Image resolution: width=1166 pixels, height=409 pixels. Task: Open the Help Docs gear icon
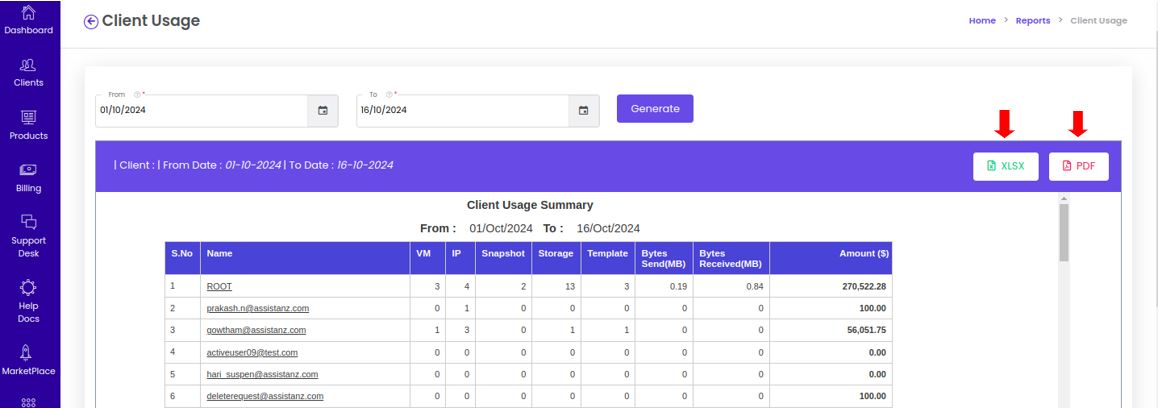28,287
